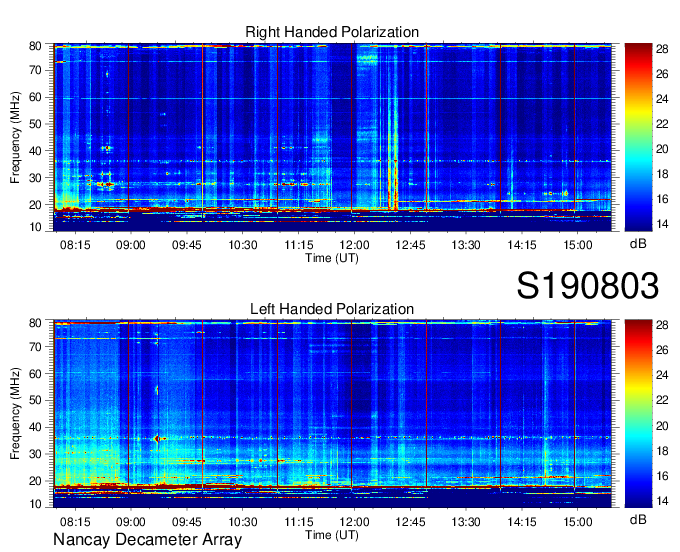Click the 12:45 time tick on the right-handed plot

click(410, 245)
